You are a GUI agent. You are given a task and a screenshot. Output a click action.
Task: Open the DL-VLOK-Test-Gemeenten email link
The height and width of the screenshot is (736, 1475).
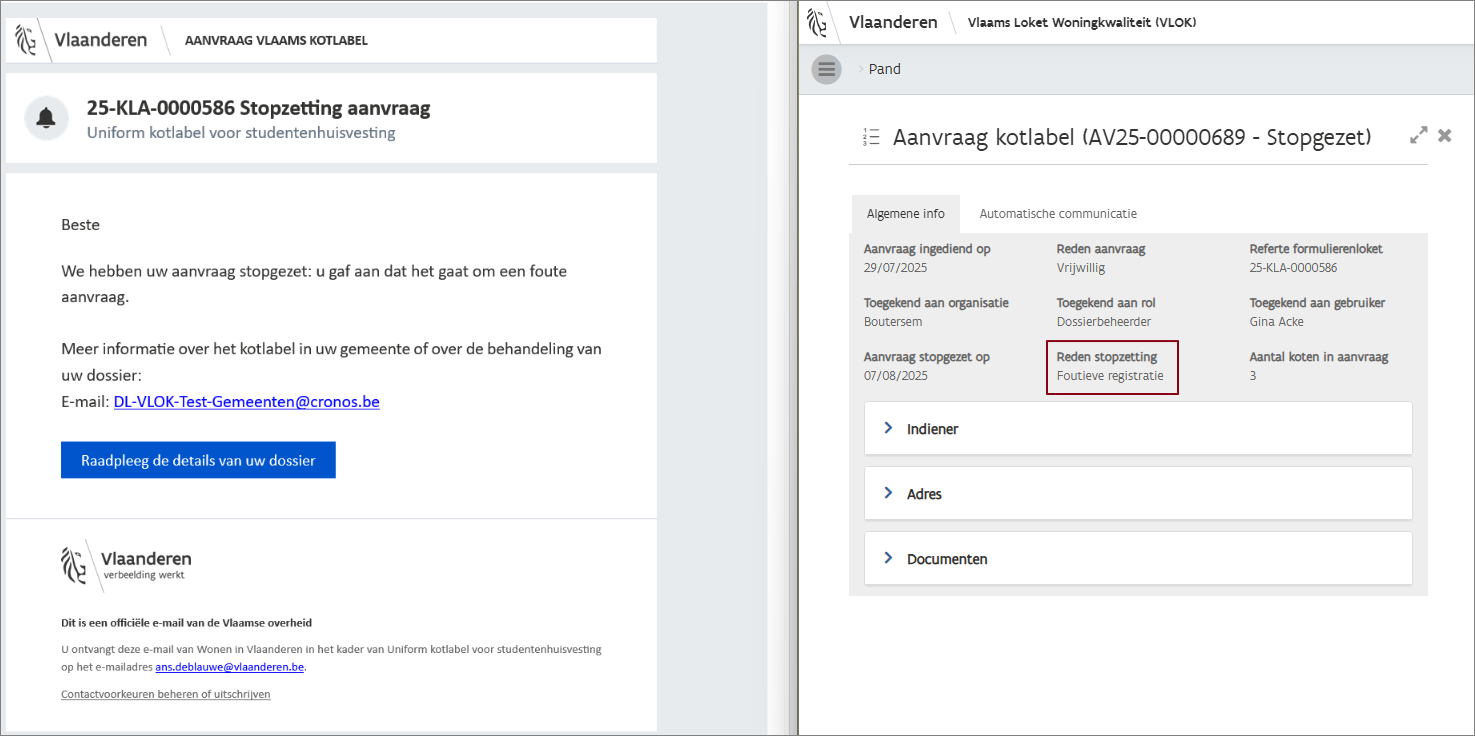(246, 402)
